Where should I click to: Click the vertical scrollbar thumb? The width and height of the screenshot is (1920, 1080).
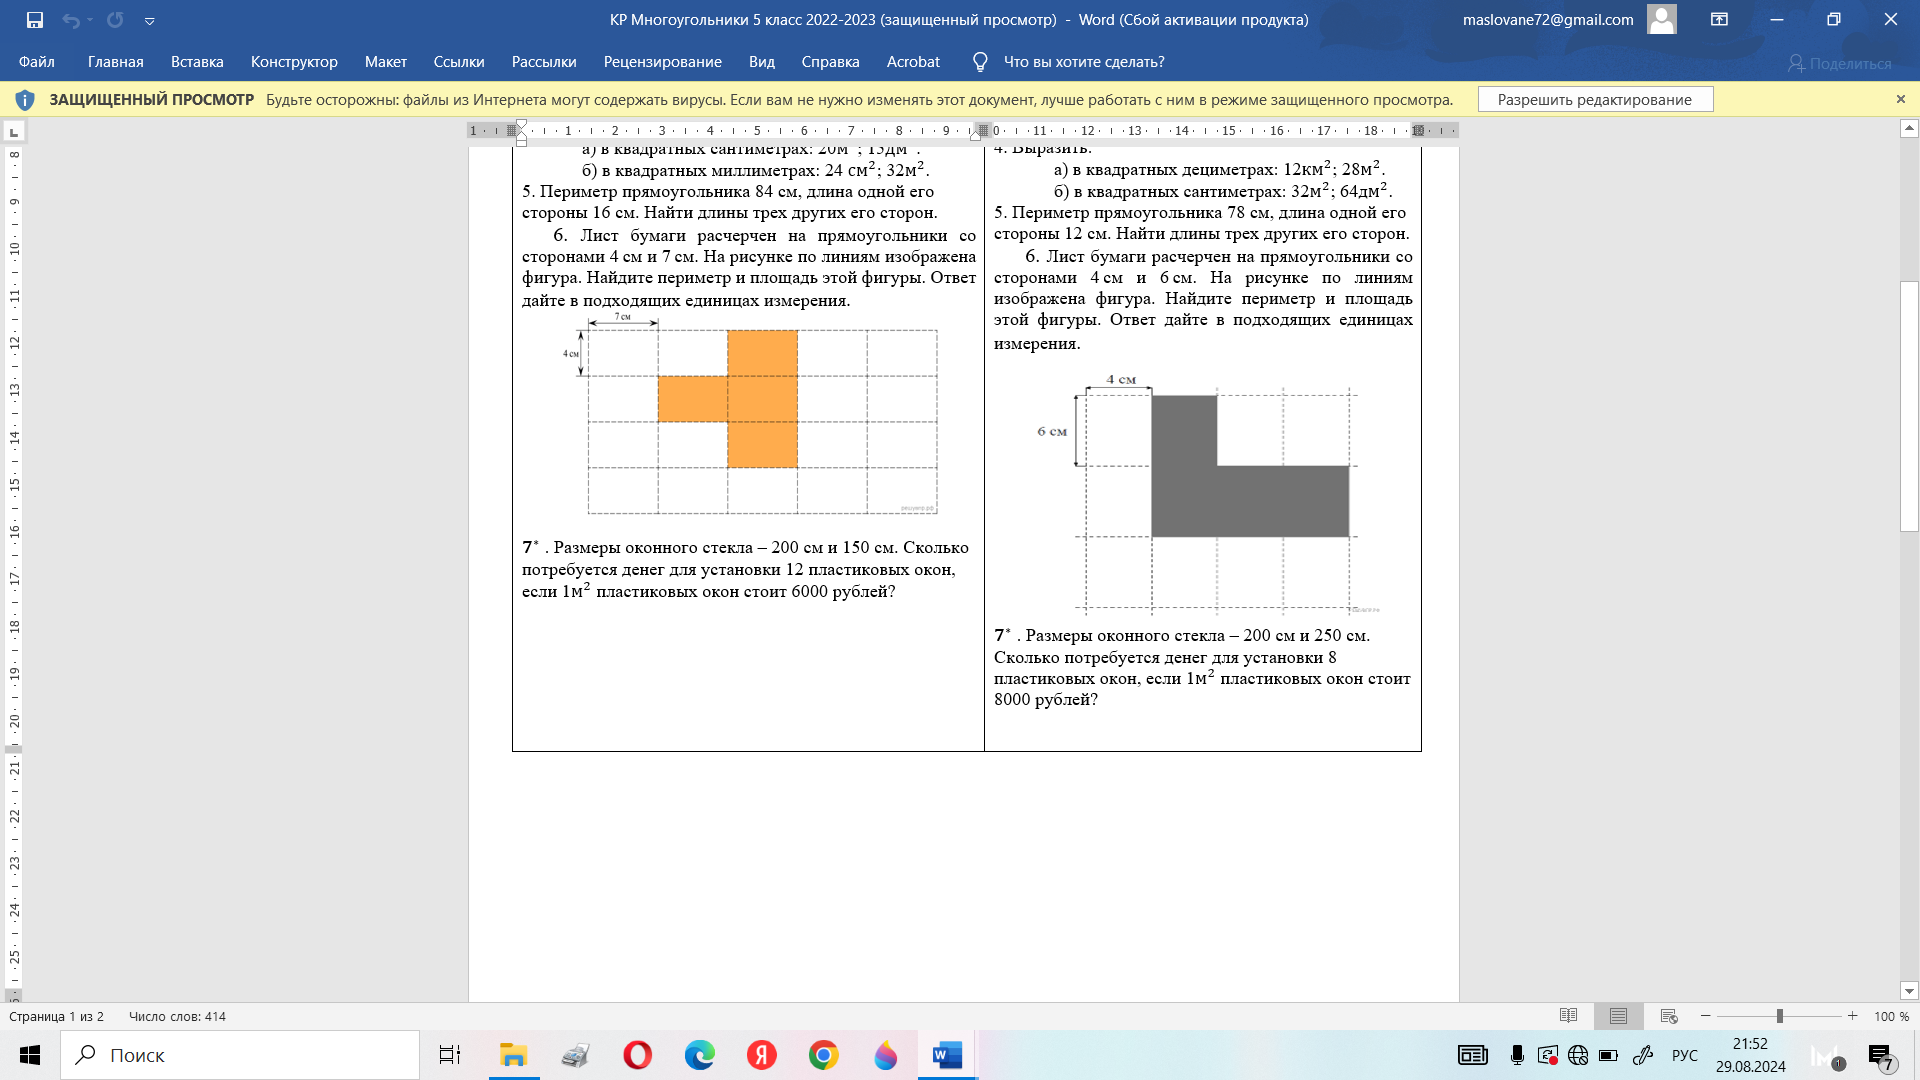tap(1909, 406)
